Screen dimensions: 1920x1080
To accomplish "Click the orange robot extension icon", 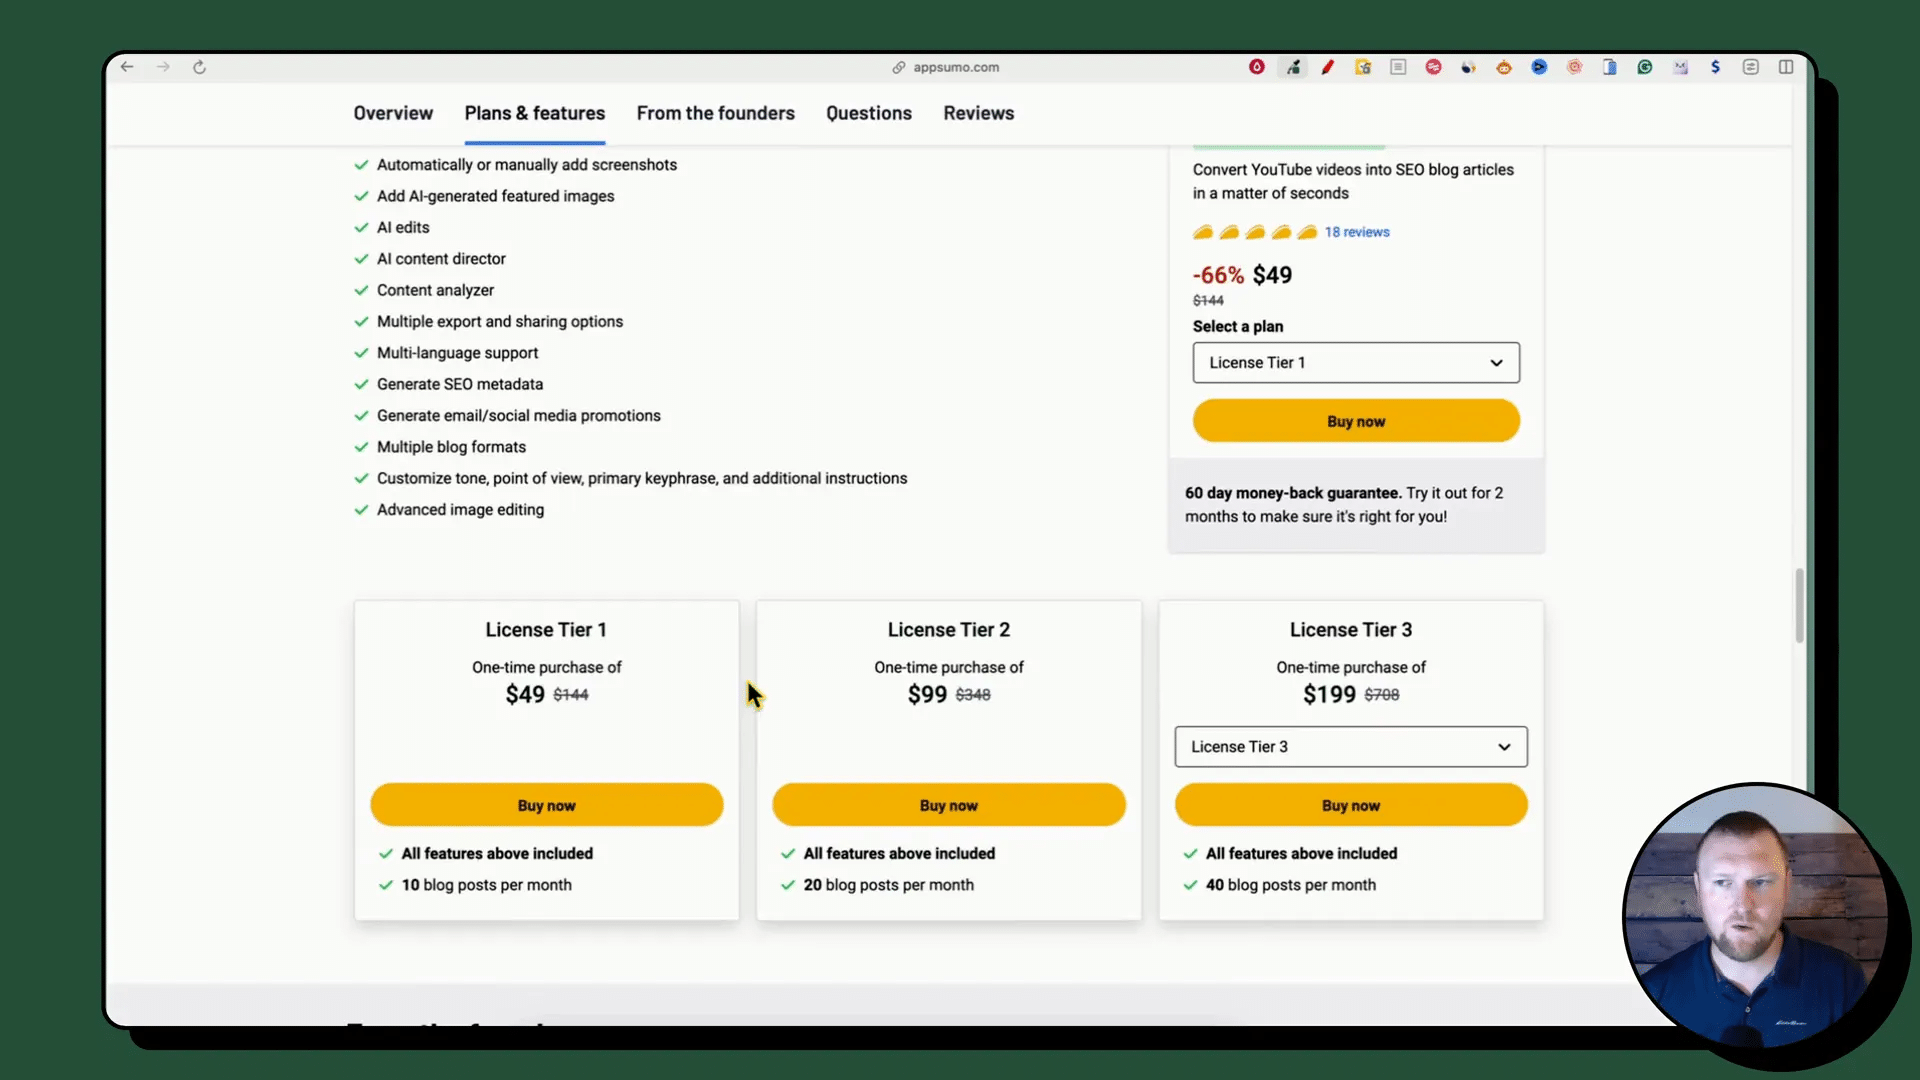I will tap(1504, 67).
